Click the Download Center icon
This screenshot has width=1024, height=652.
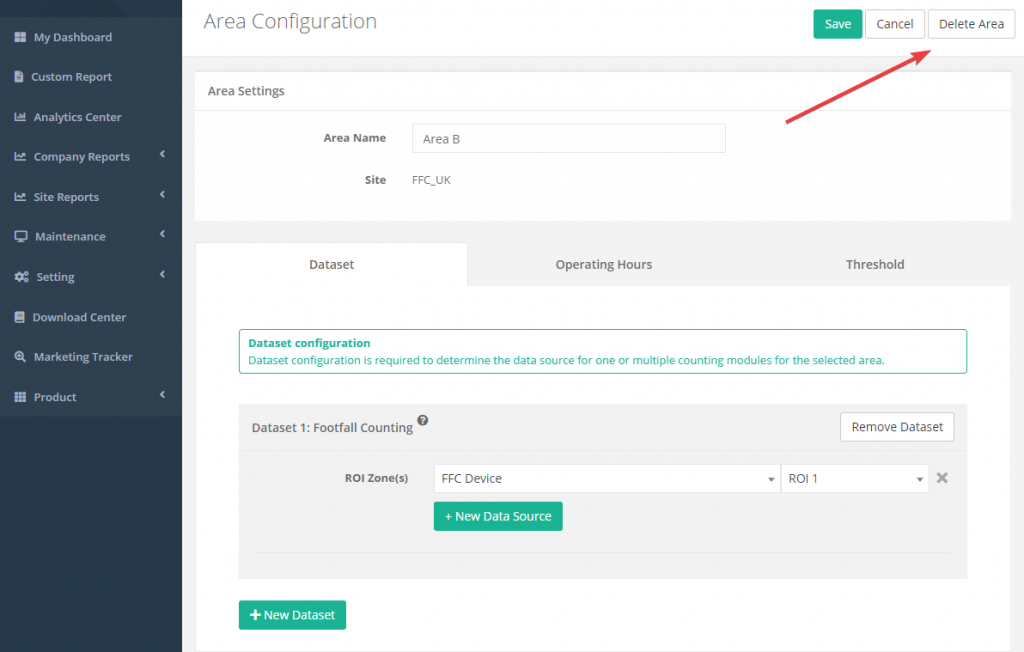coord(20,317)
